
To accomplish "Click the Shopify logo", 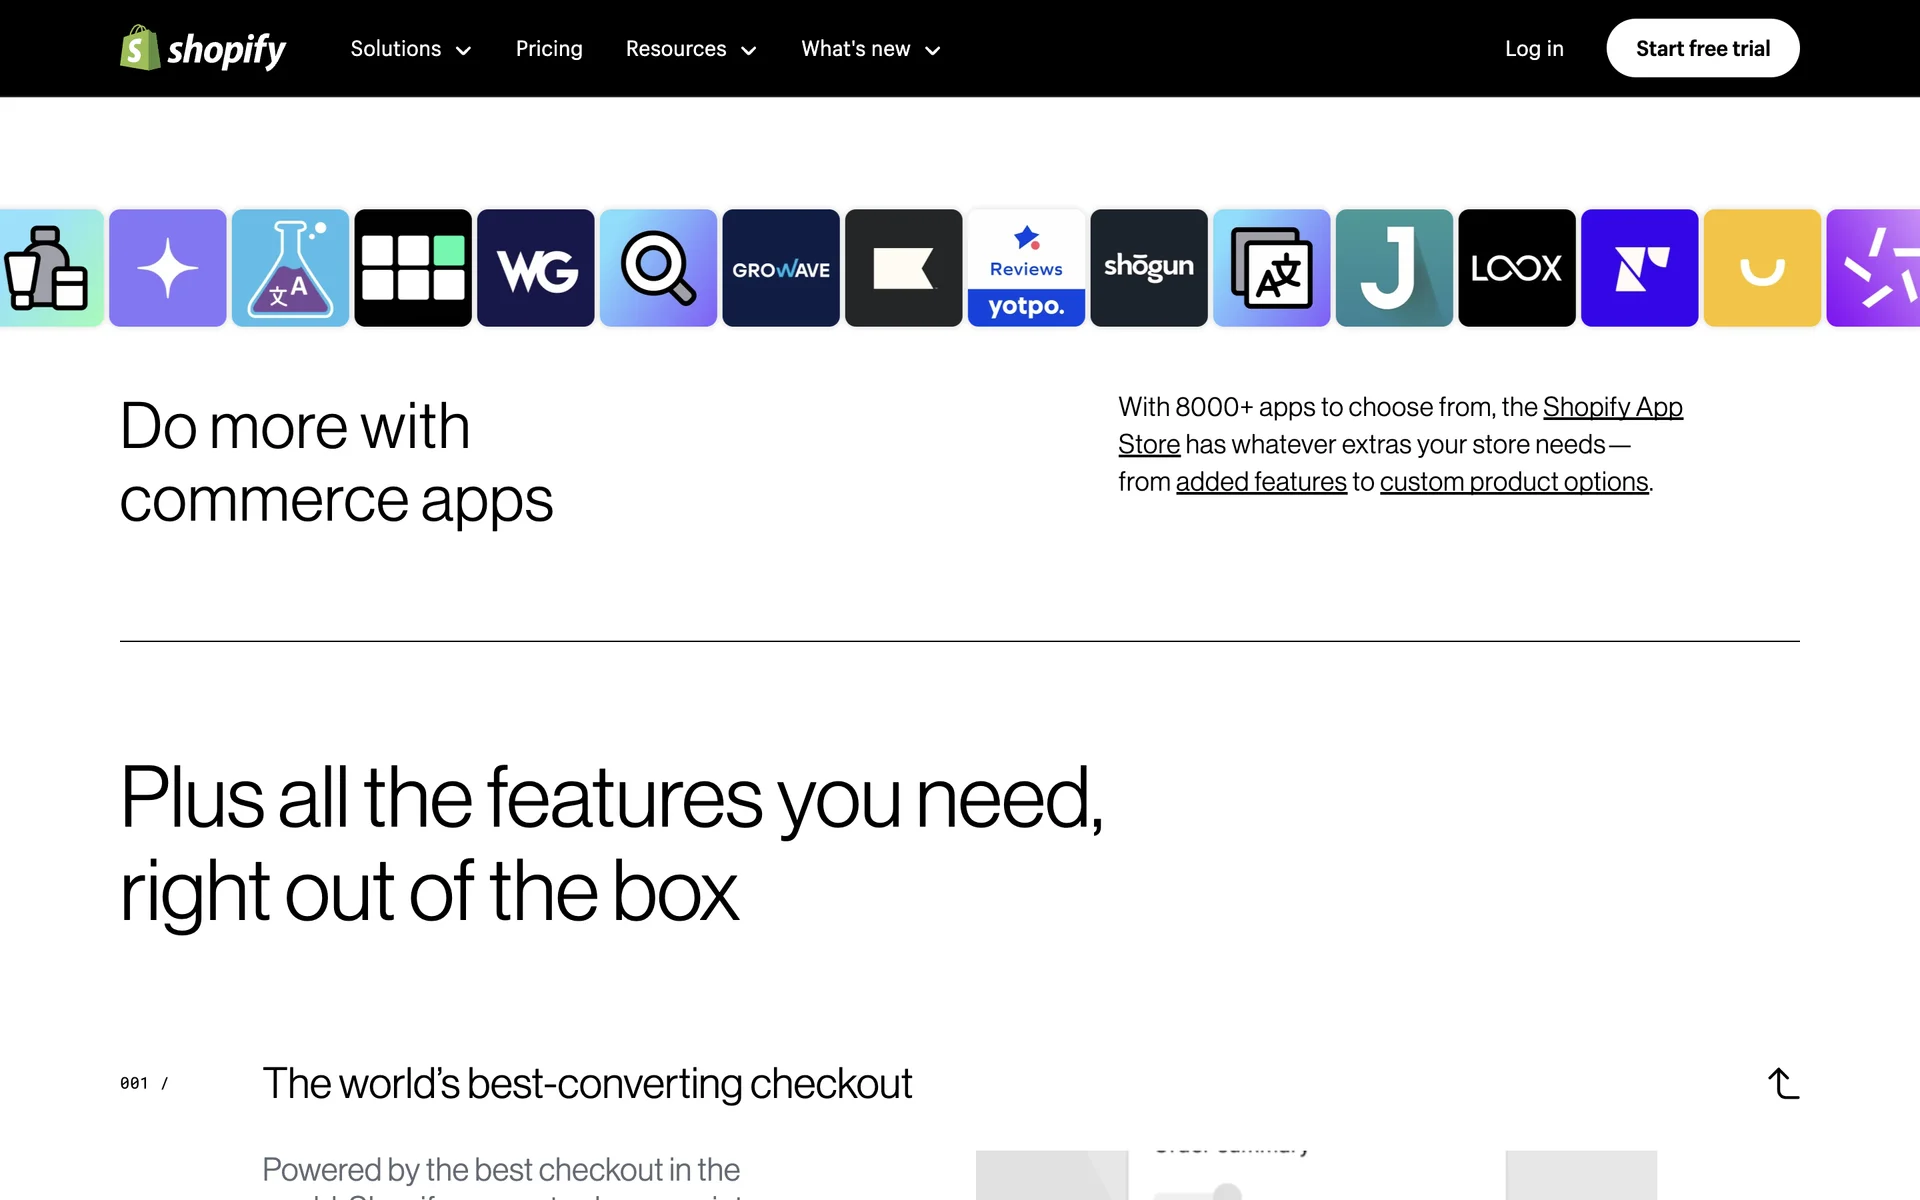I will point(203,49).
